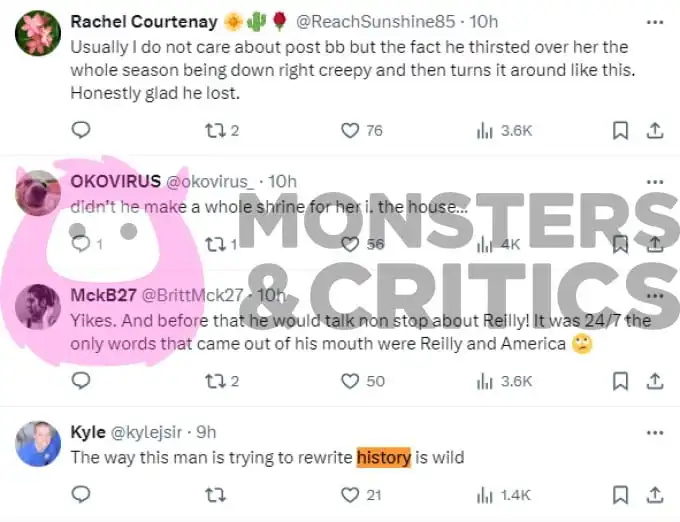Open Kyle's profile avatar
This screenshot has height=522, width=680.
click(38, 444)
